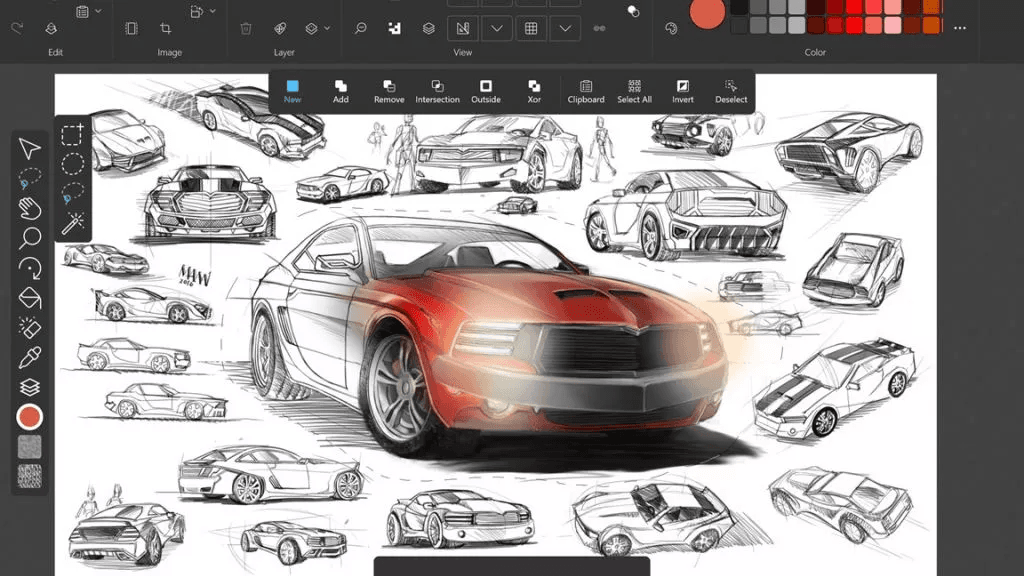Viewport: 1024px width, 576px height.
Task: Open the three-dot more options menu
Action: (960, 29)
